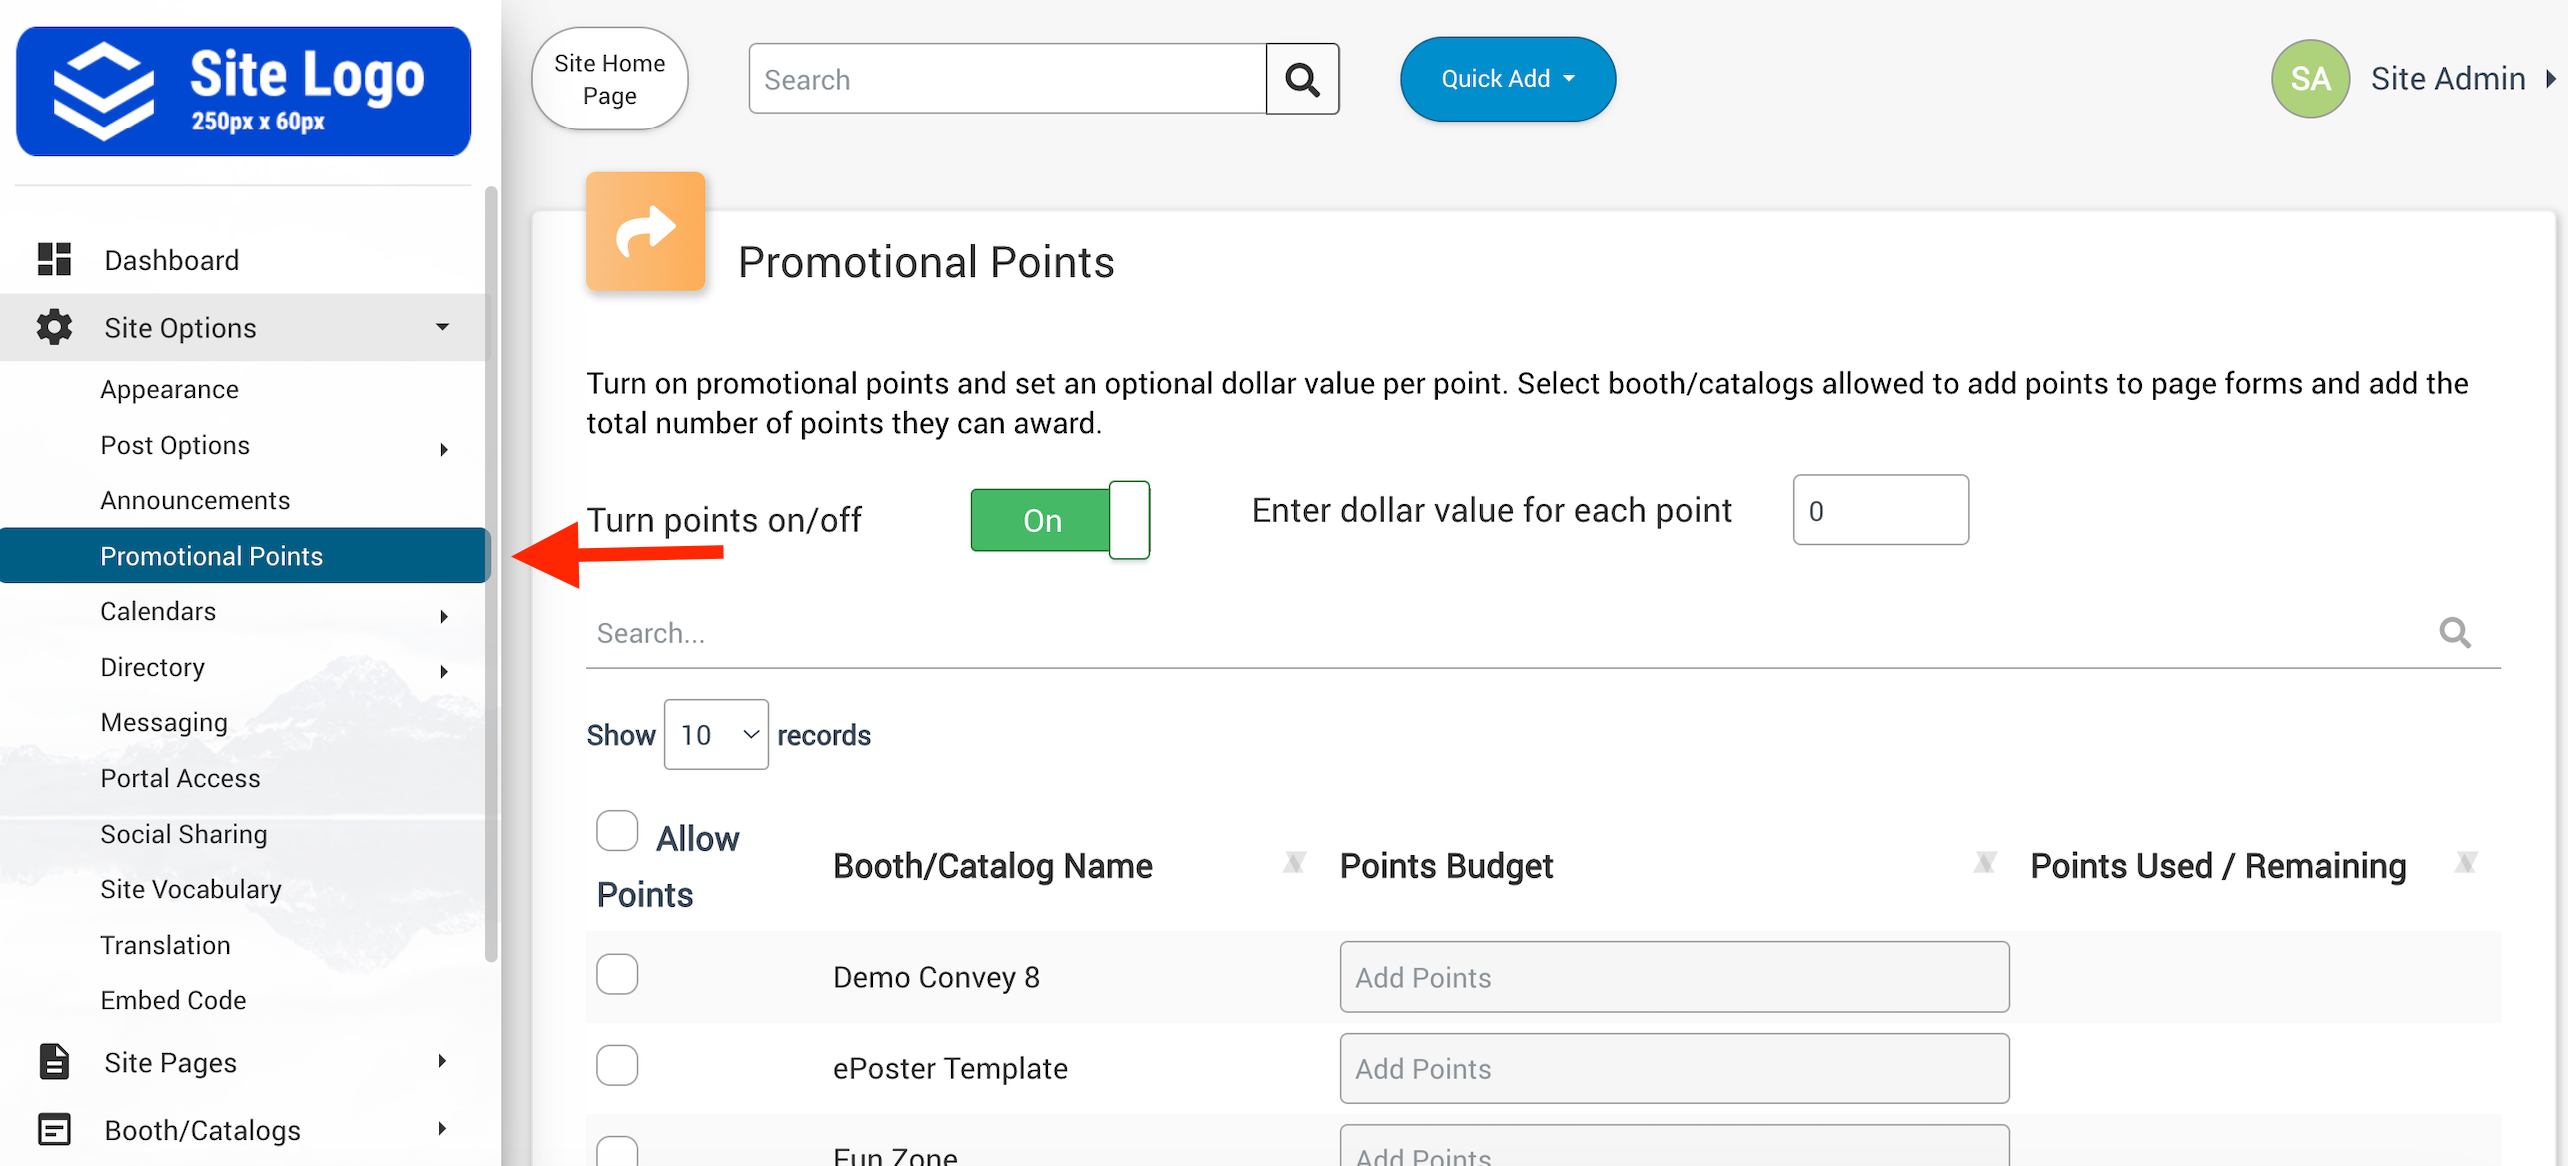The height and width of the screenshot is (1166, 2568).
Task: Expand the Directory submenu arrow
Action: (443, 672)
